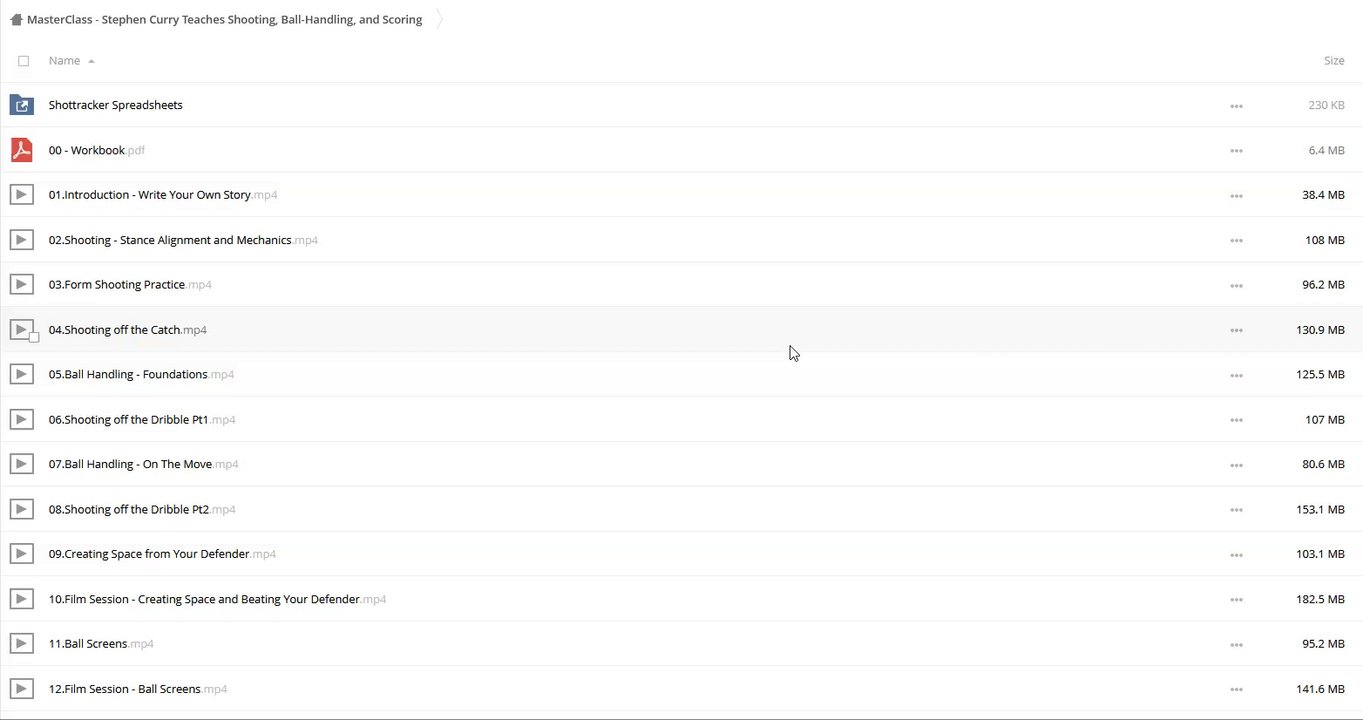Click the video icon for 01.Introduction
Screen dimensions: 1363x720
[21, 195]
